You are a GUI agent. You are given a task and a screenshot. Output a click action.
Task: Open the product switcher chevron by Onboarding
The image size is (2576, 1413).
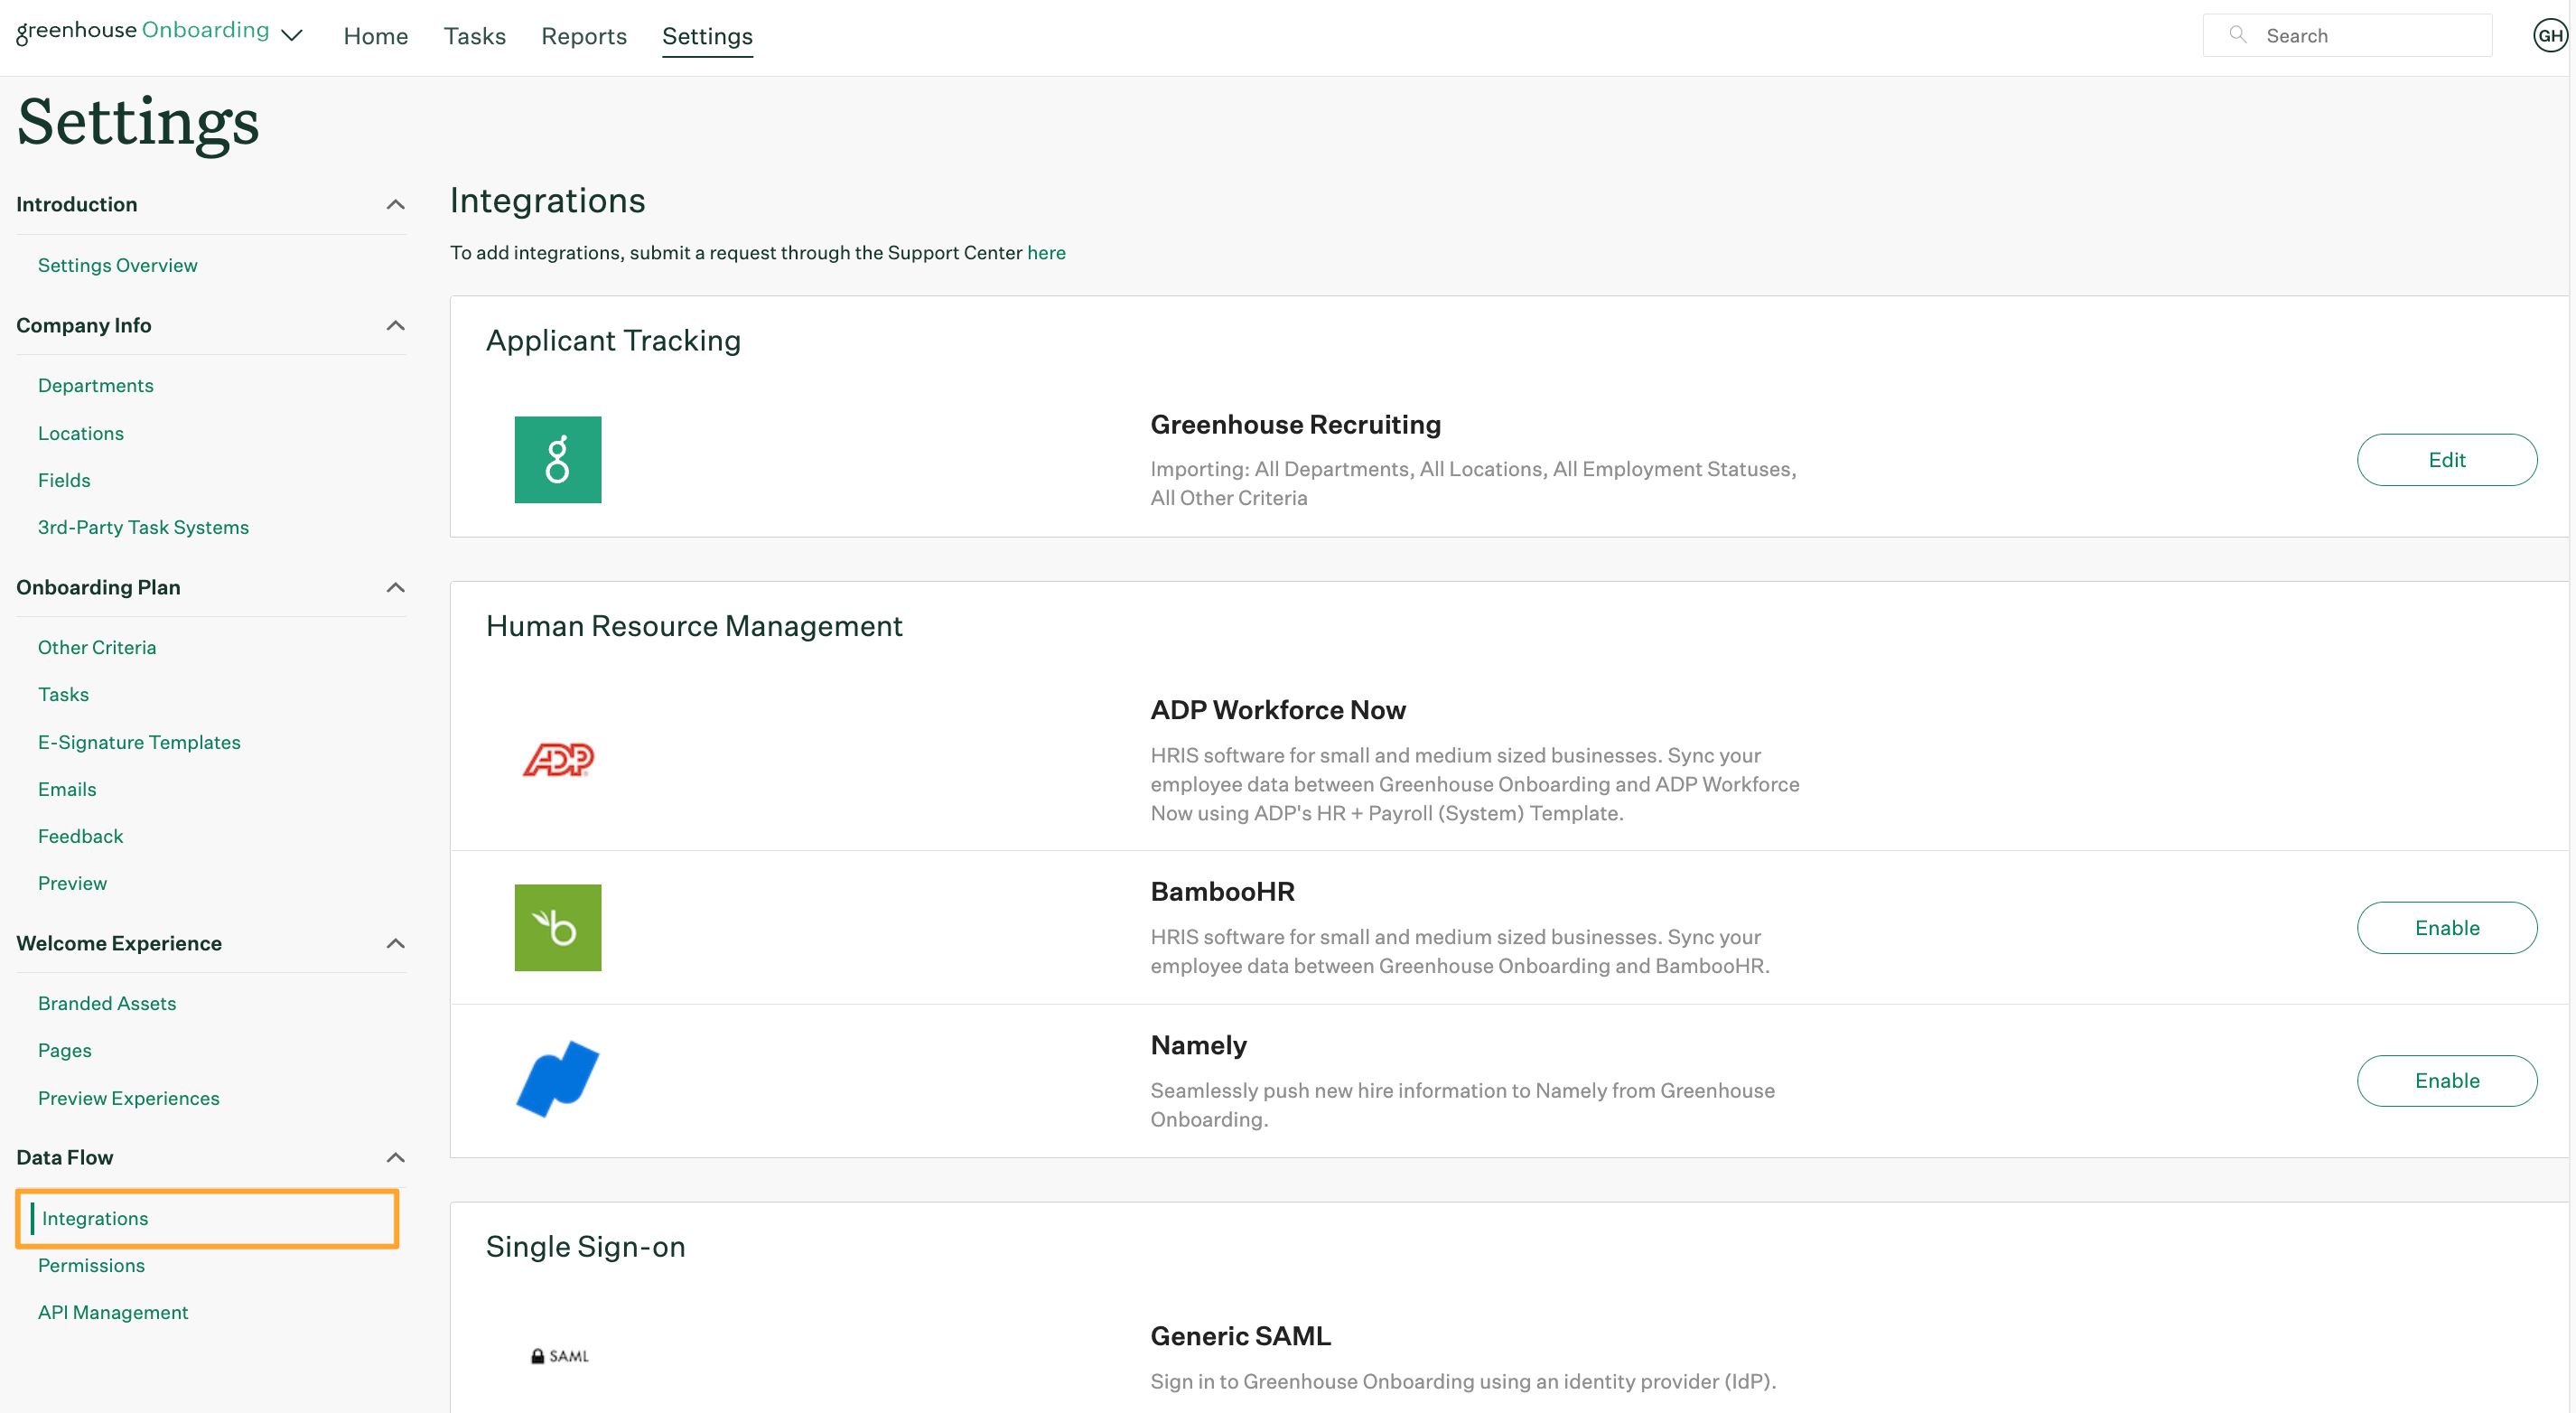pos(292,36)
